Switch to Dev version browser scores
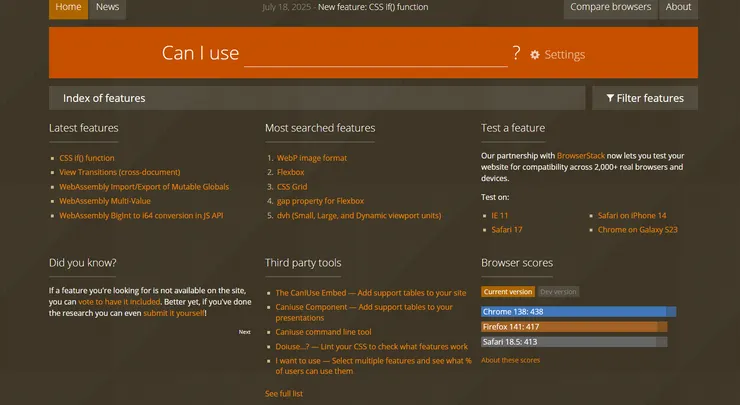 tap(558, 292)
